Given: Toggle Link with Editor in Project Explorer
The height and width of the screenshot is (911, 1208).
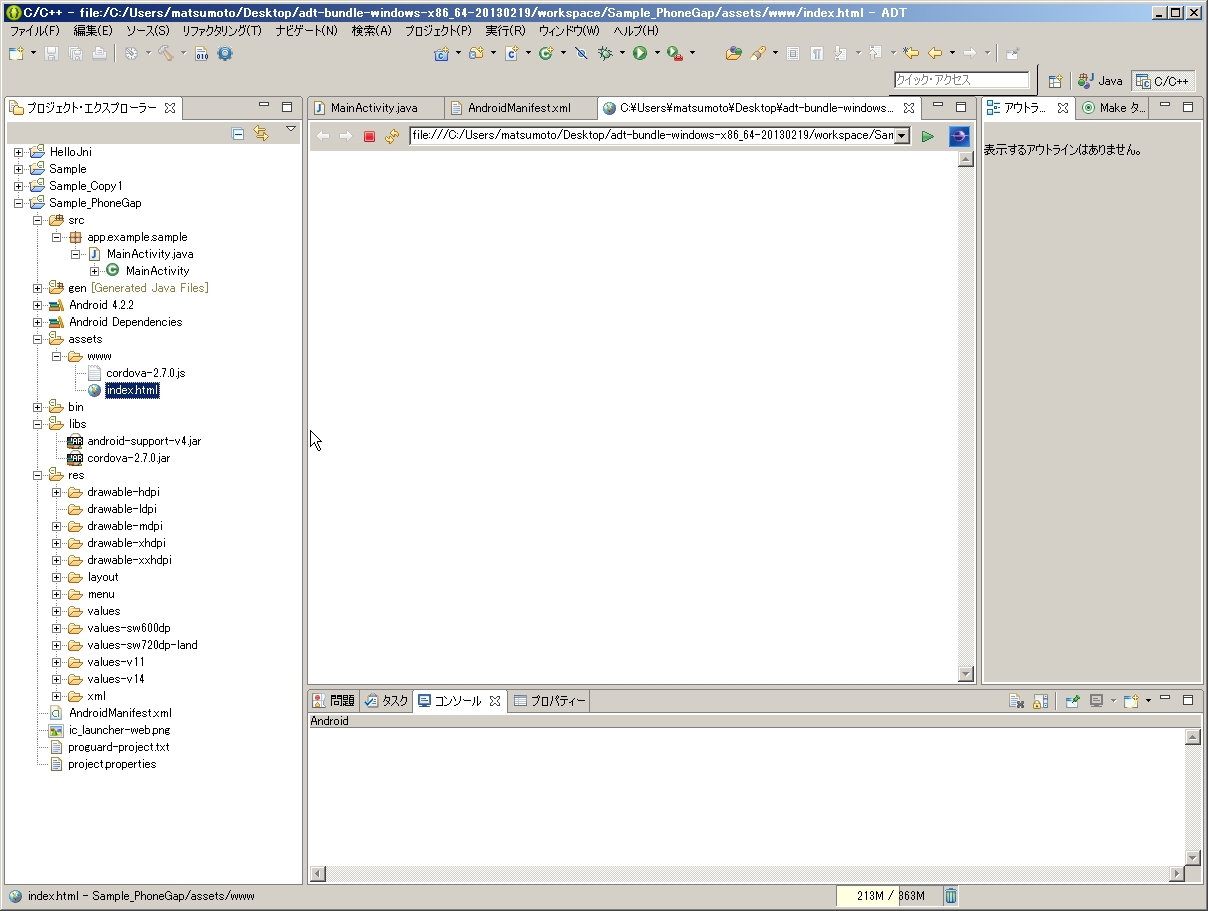Looking at the screenshot, I should pyautogui.click(x=261, y=133).
